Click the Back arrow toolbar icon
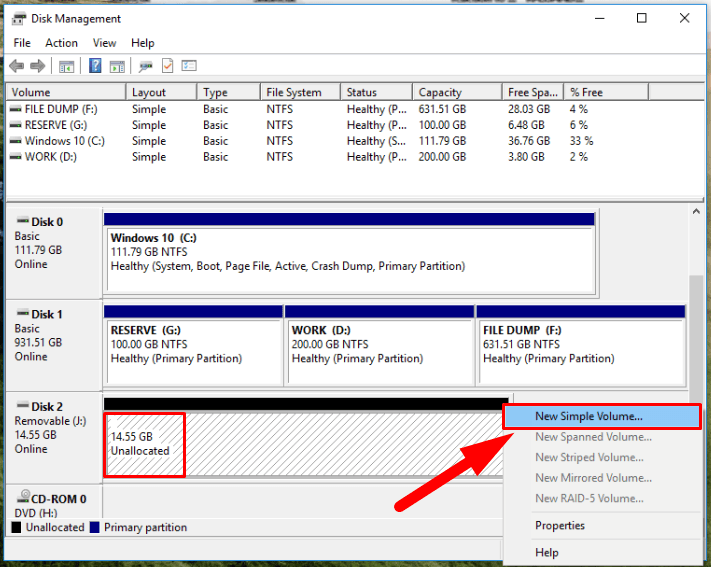 (17, 66)
